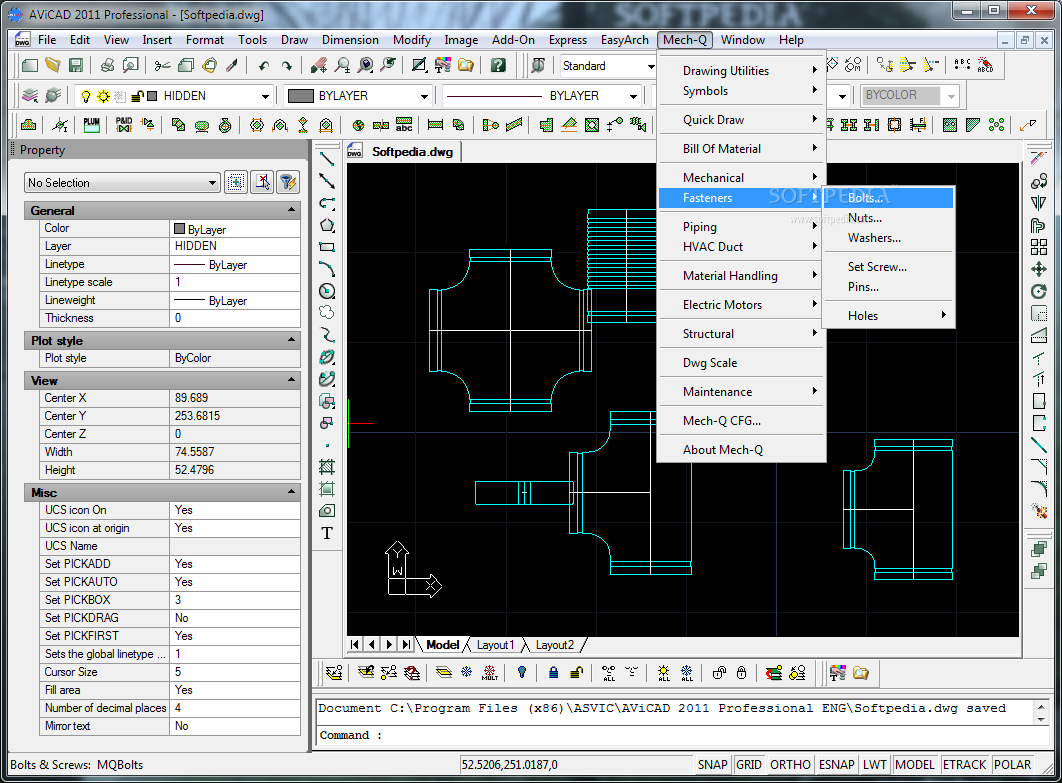The height and width of the screenshot is (783, 1062).
Task: Click the Quick Select icon in Property panel
Action: (236, 182)
